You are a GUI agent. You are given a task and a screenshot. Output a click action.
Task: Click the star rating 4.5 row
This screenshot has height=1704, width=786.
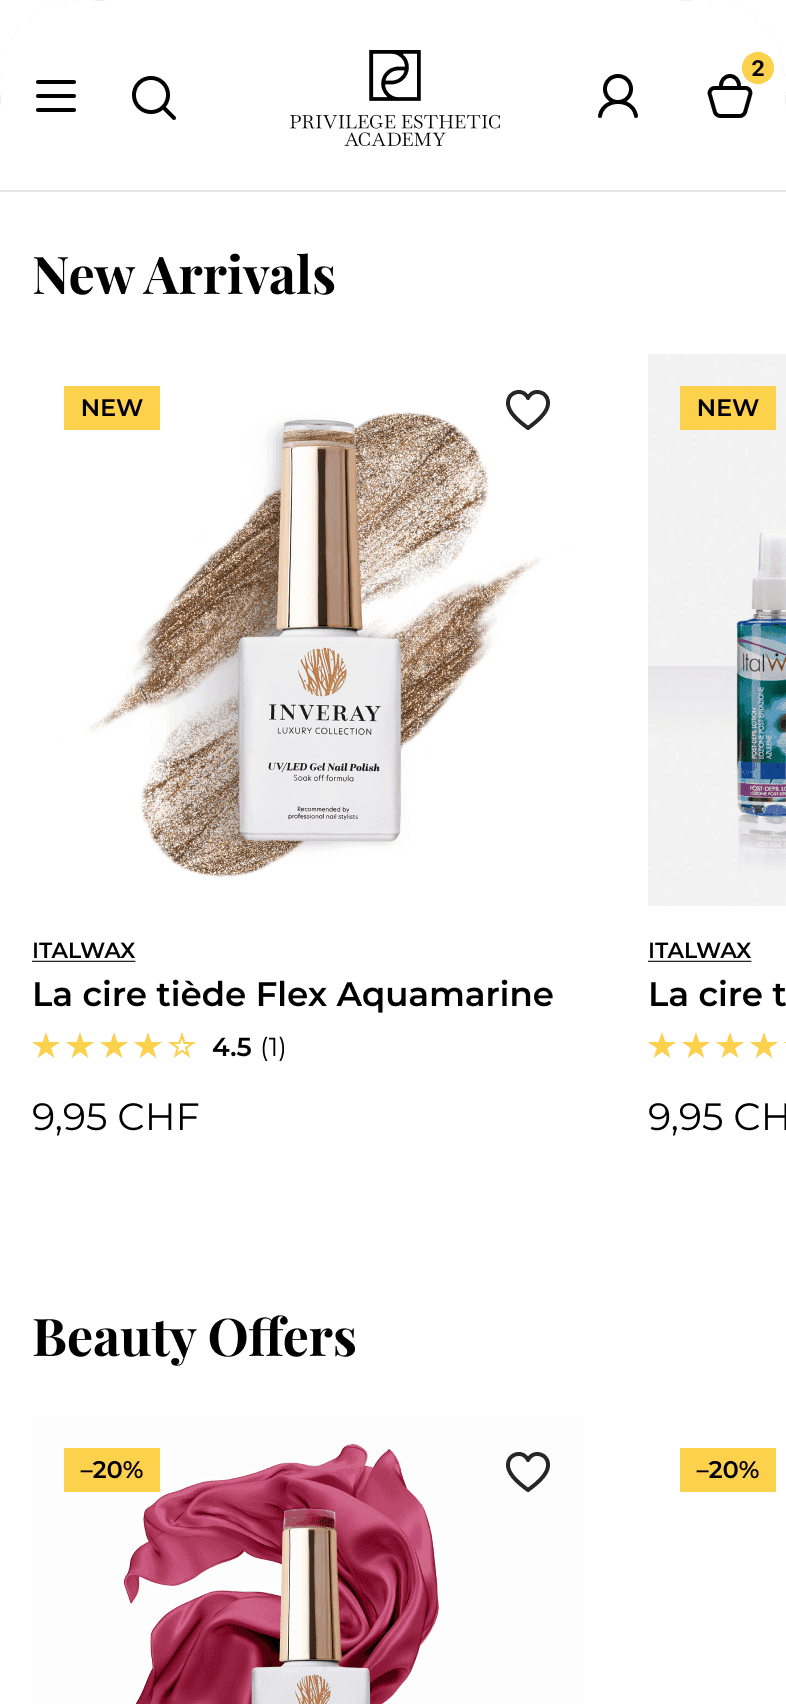click(x=159, y=1047)
